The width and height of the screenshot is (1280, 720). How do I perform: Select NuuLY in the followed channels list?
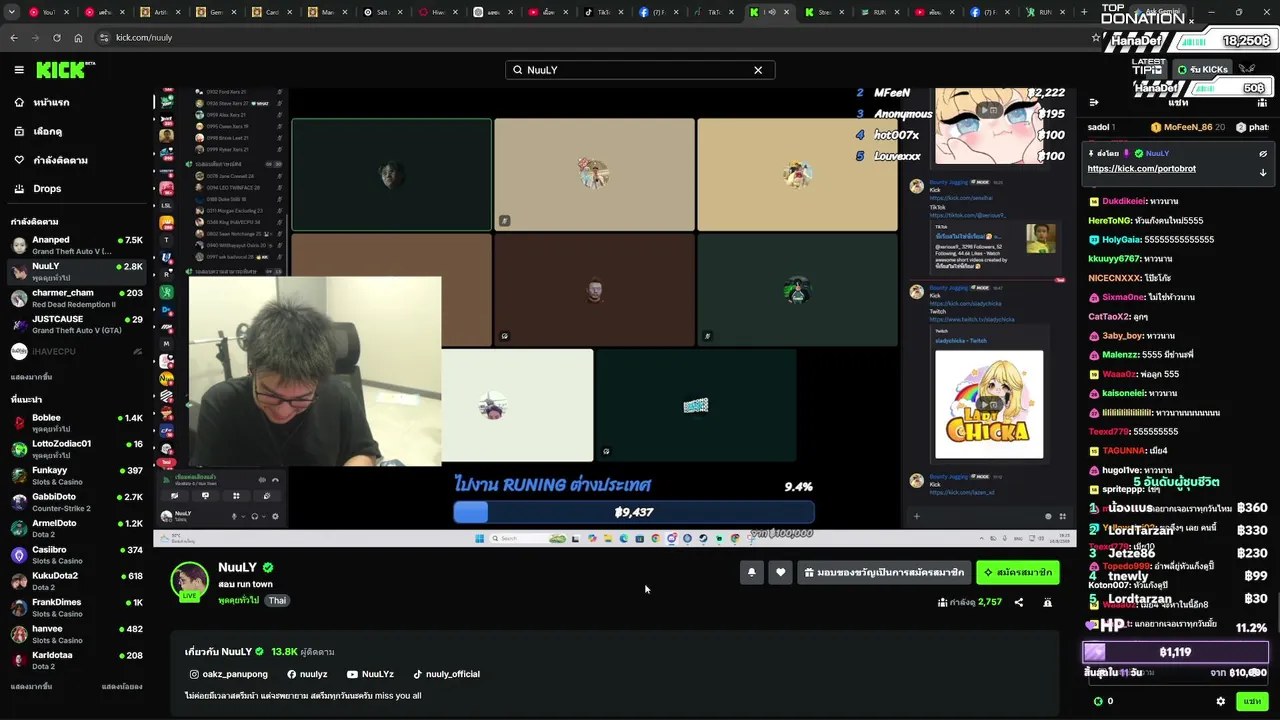pos(77,272)
